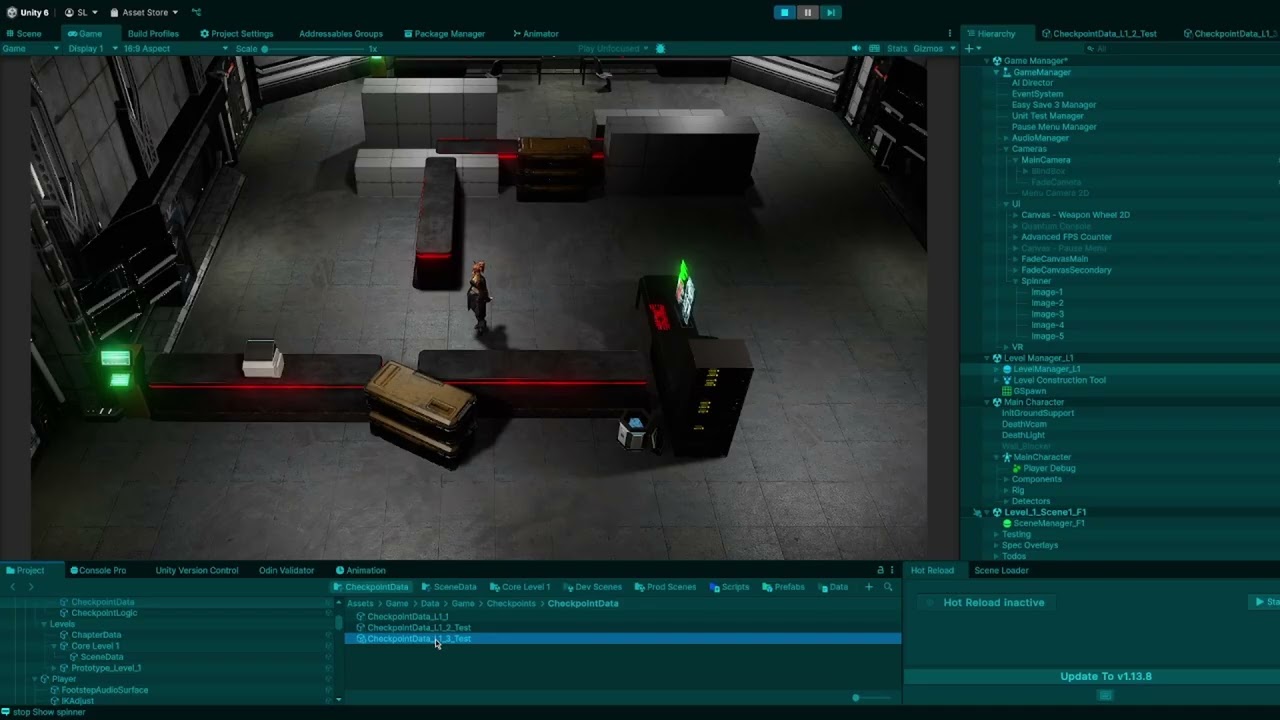Open the Addressables Groups tab
Image resolution: width=1280 pixels, height=720 pixels.
pyautogui.click(x=341, y=33)
